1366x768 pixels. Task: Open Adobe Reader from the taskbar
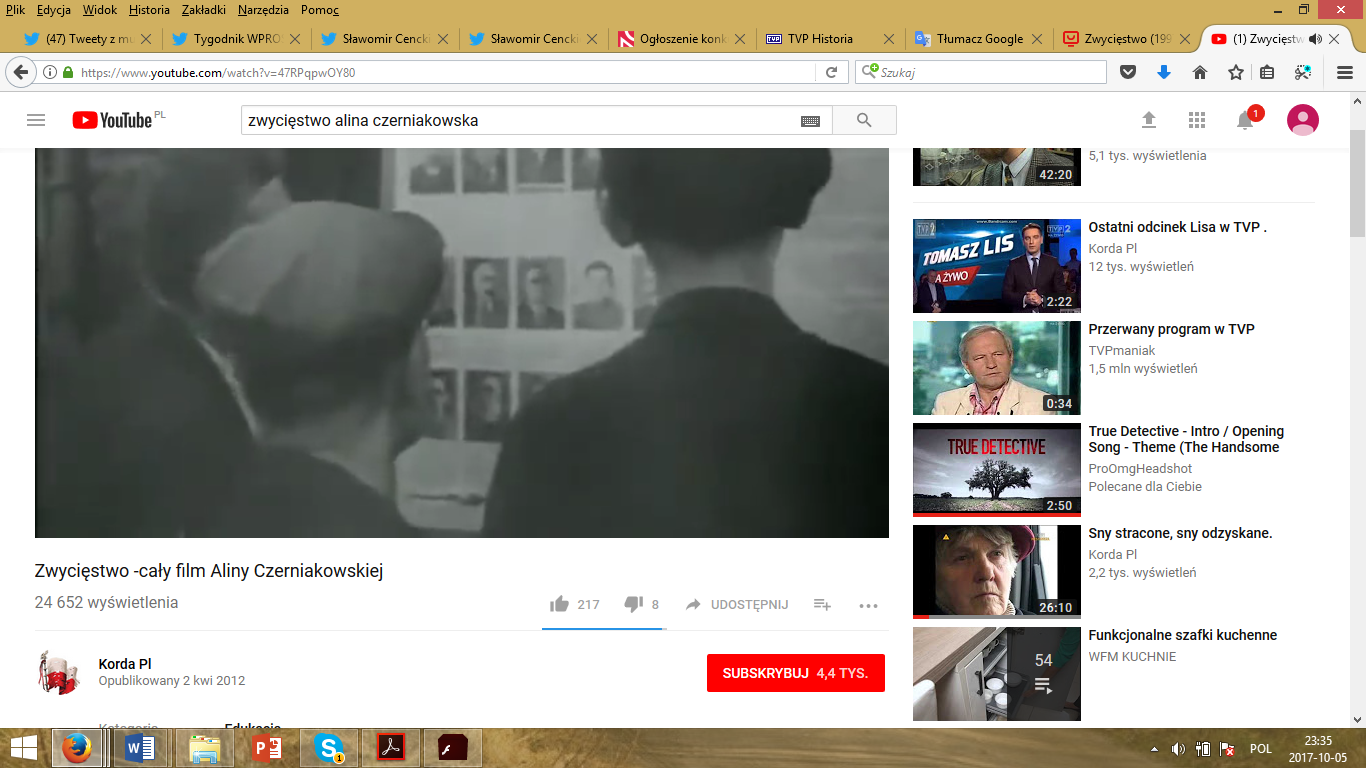tap(390, 748)
